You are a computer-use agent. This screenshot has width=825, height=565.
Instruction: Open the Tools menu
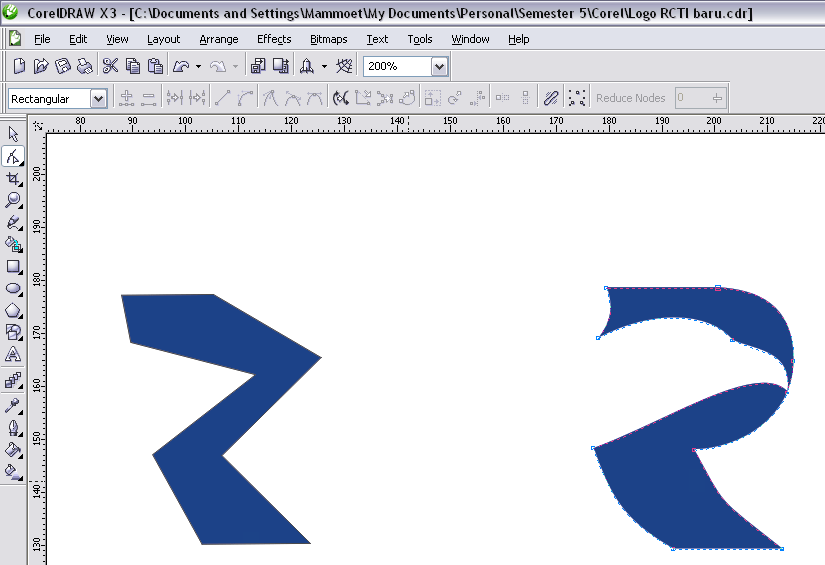click(420, 39)
